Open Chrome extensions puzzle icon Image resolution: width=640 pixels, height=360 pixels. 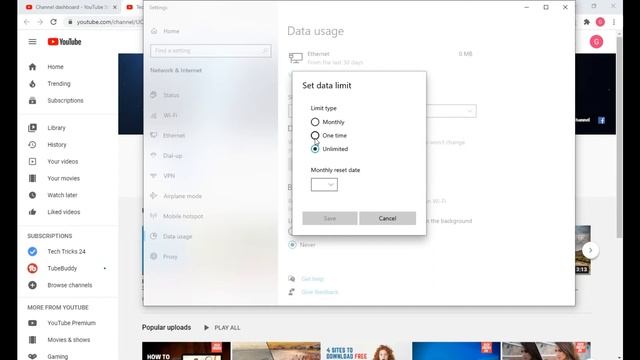coord(587,22)
